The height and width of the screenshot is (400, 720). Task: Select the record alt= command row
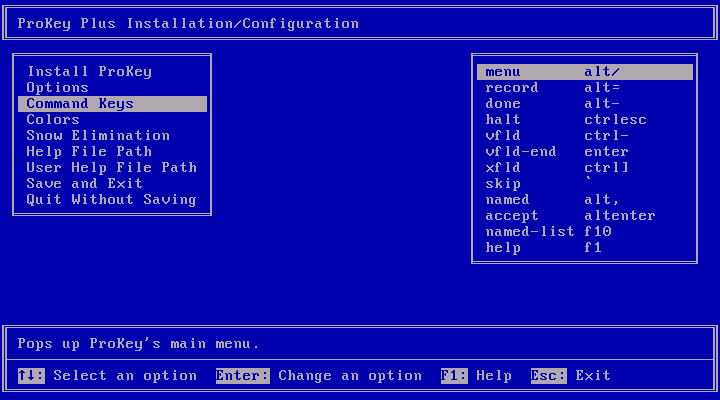click(585, 88)
